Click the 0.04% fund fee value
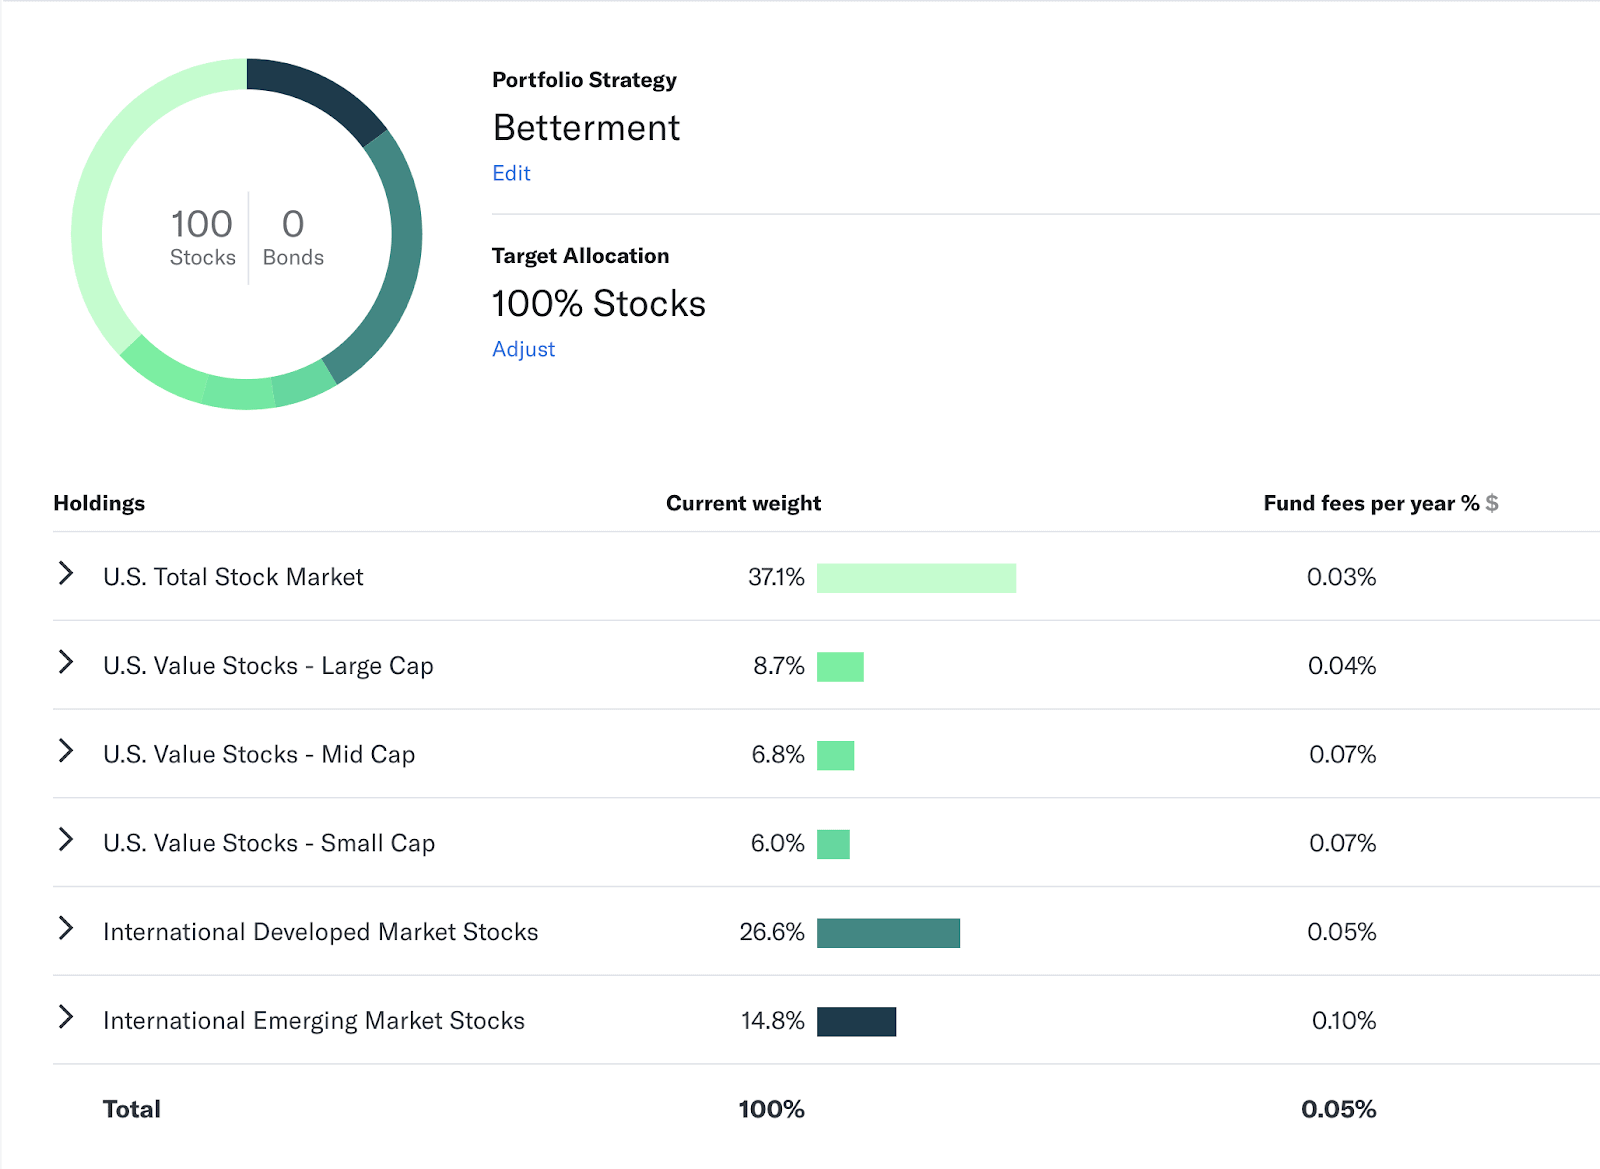1600x1169 pixels. point(1342,666)
